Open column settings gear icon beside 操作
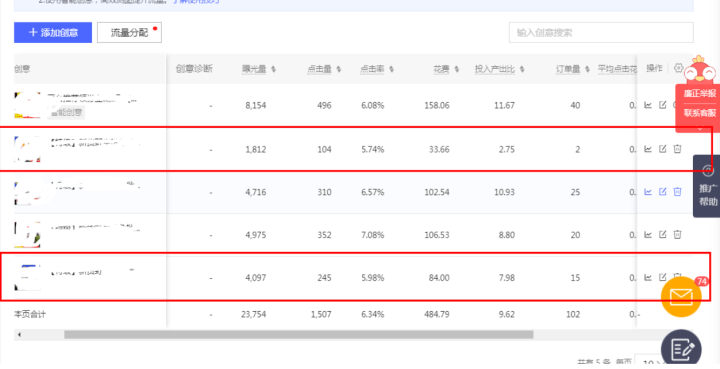Image resolution: width=720 pixels, height=369 pixels. point(679,68)
